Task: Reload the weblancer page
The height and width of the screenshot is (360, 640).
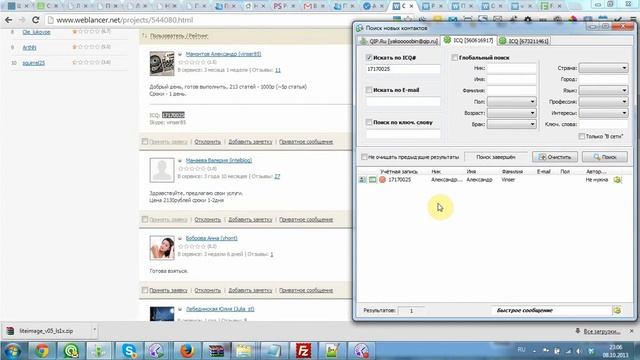Action: pyautogui.click(x=36, y=20)
